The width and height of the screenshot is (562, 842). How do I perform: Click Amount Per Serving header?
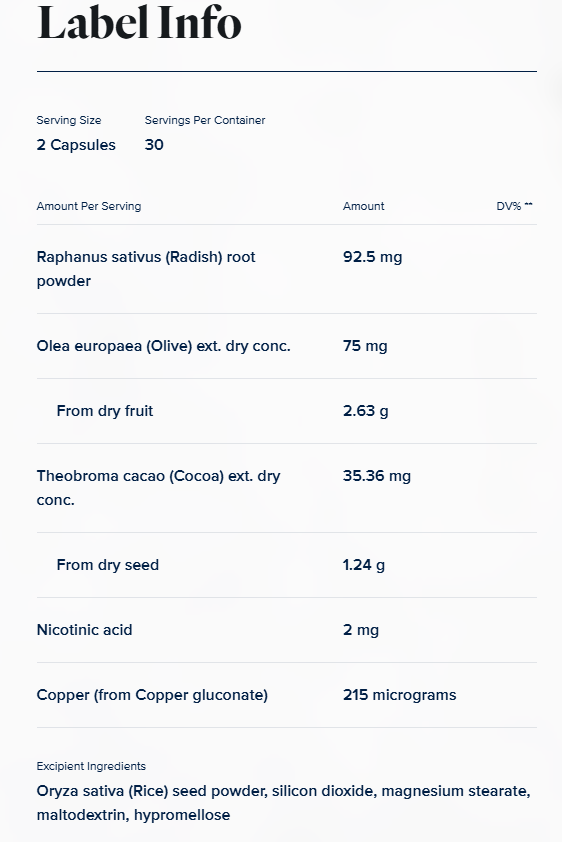(x=89, y=206)
